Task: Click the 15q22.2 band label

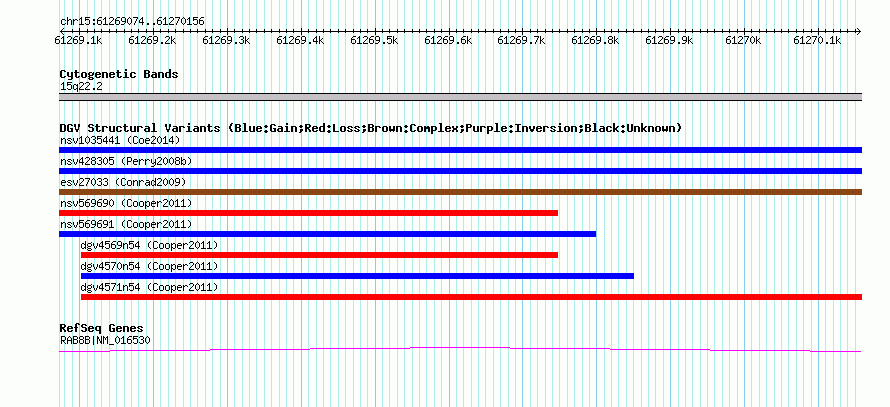Action: (81, 87)
